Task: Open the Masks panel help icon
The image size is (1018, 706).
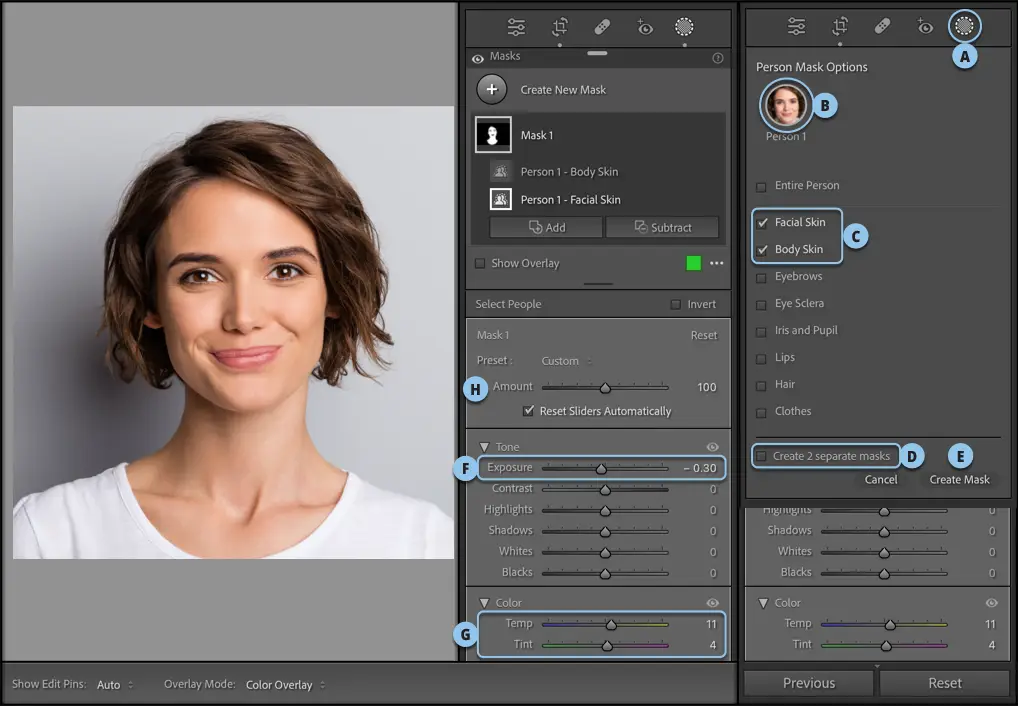Action: point(717,58)
